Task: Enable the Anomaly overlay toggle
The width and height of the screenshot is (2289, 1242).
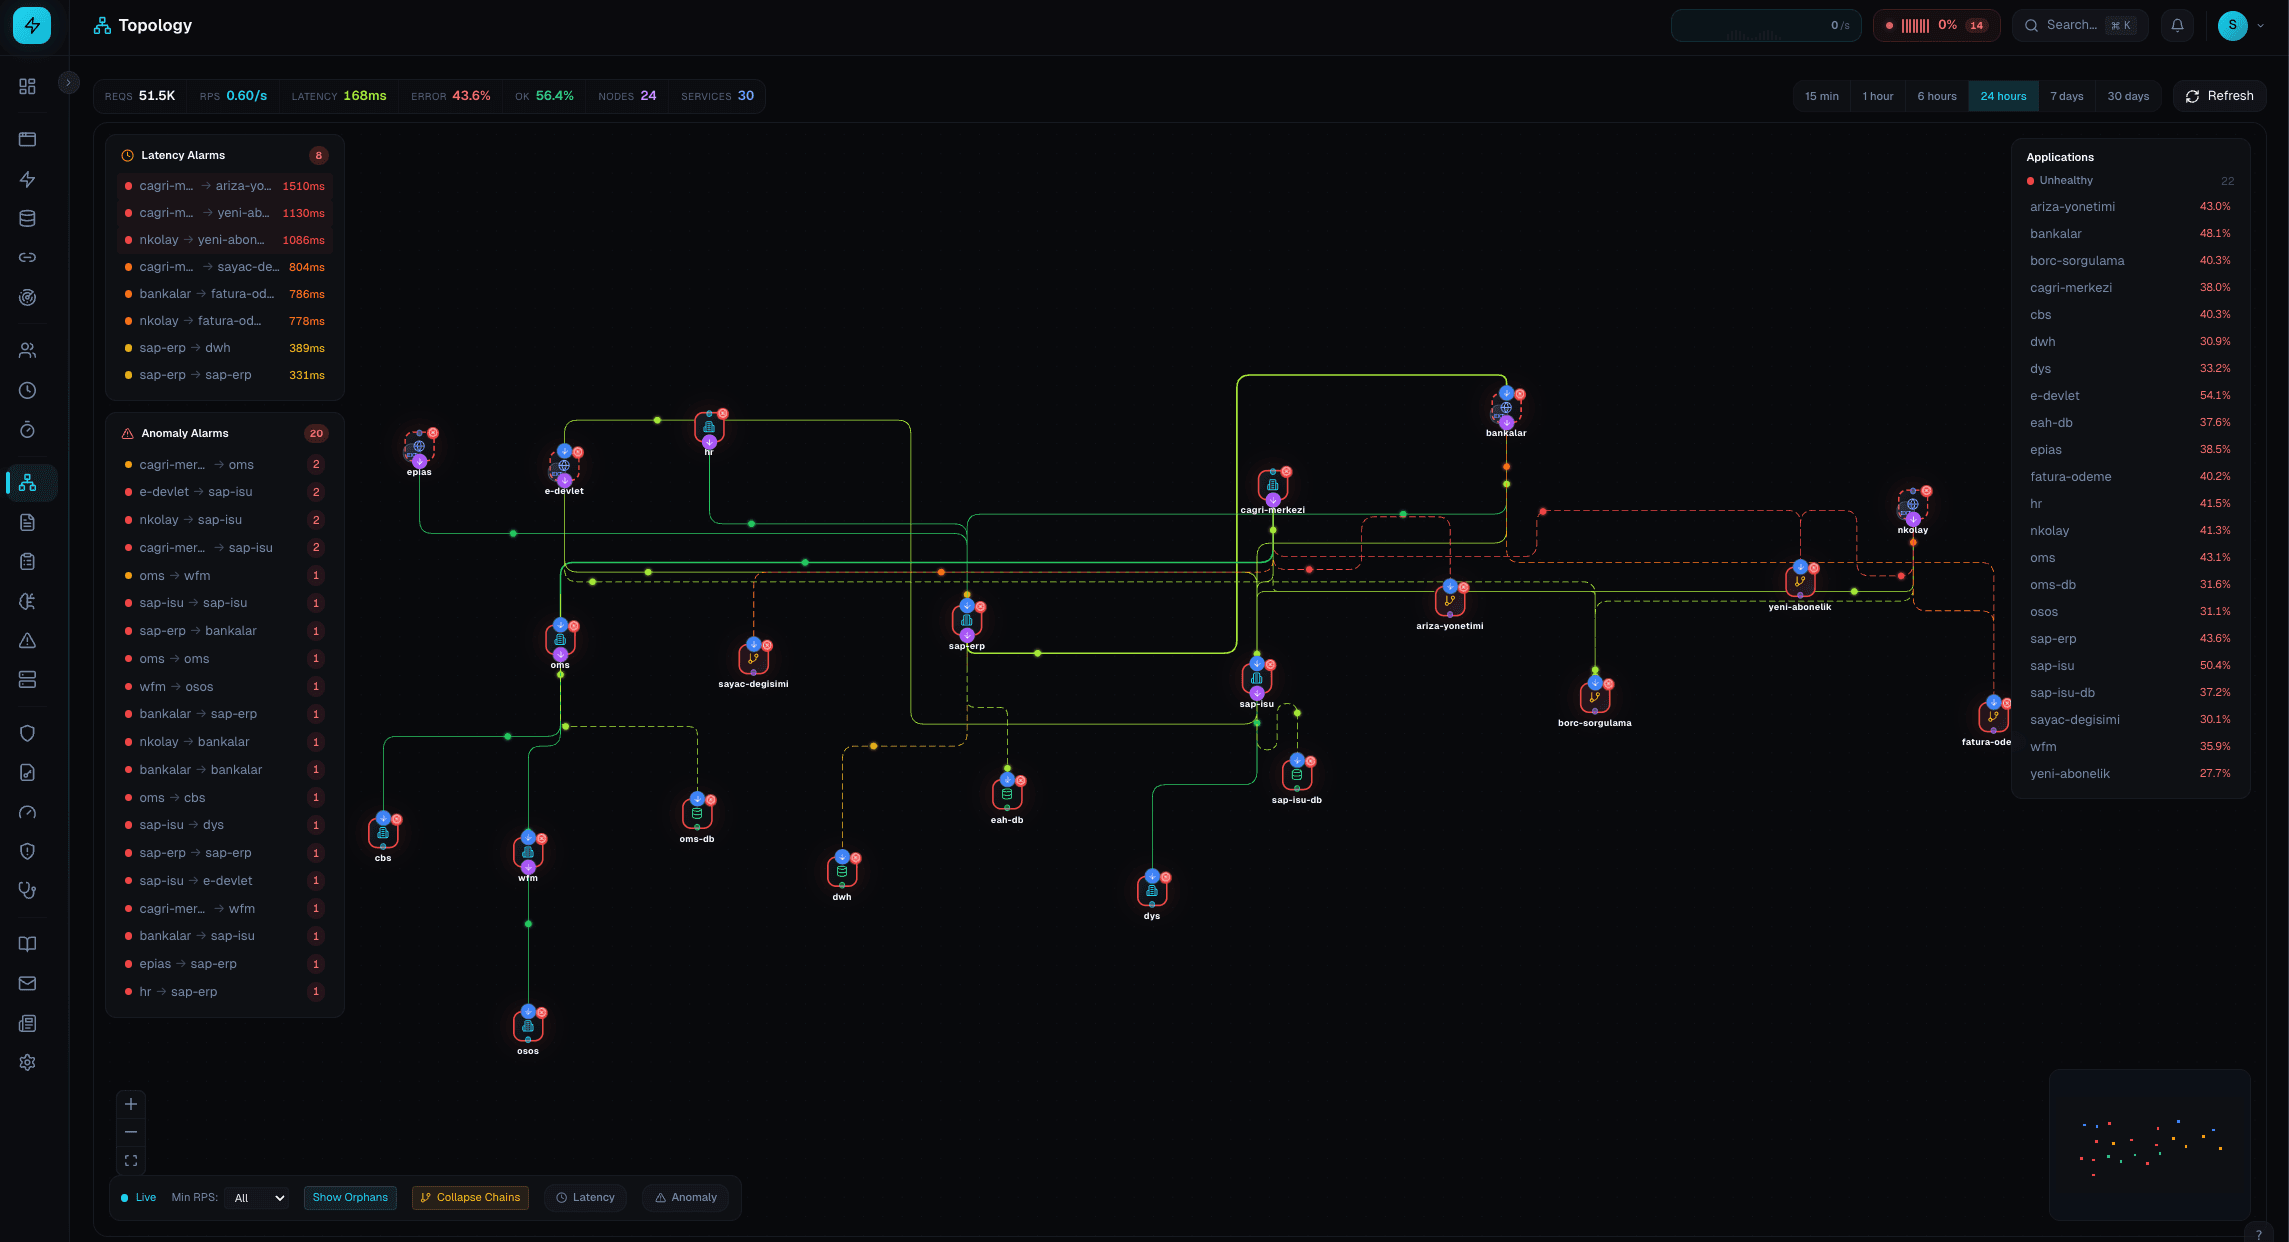Action: pyautogui.click(x=685, y=1197)
